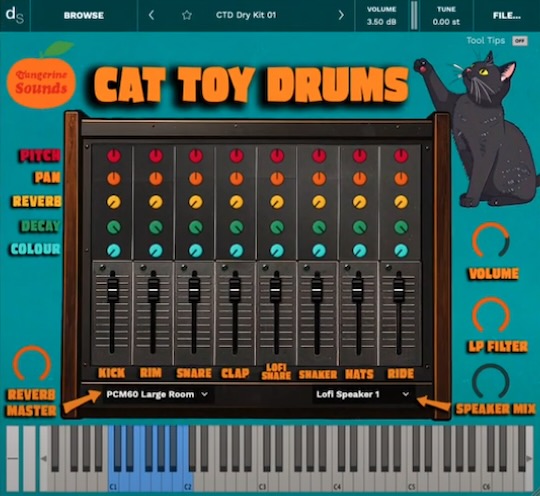
Task: Open the FILE... menu
Action: [x=507, y=16]
